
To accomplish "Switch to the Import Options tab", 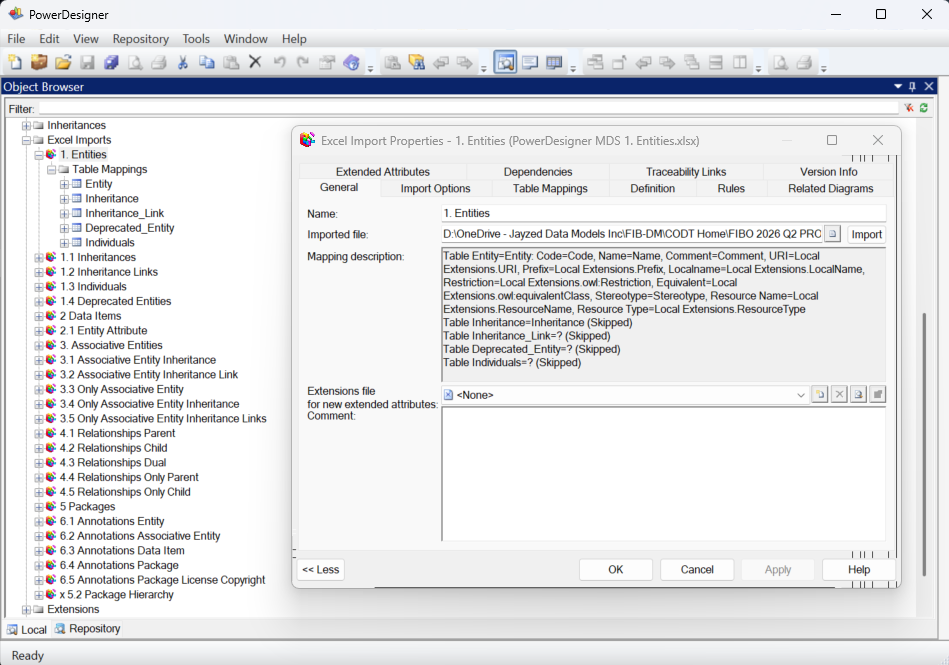I will click(435, 188).
